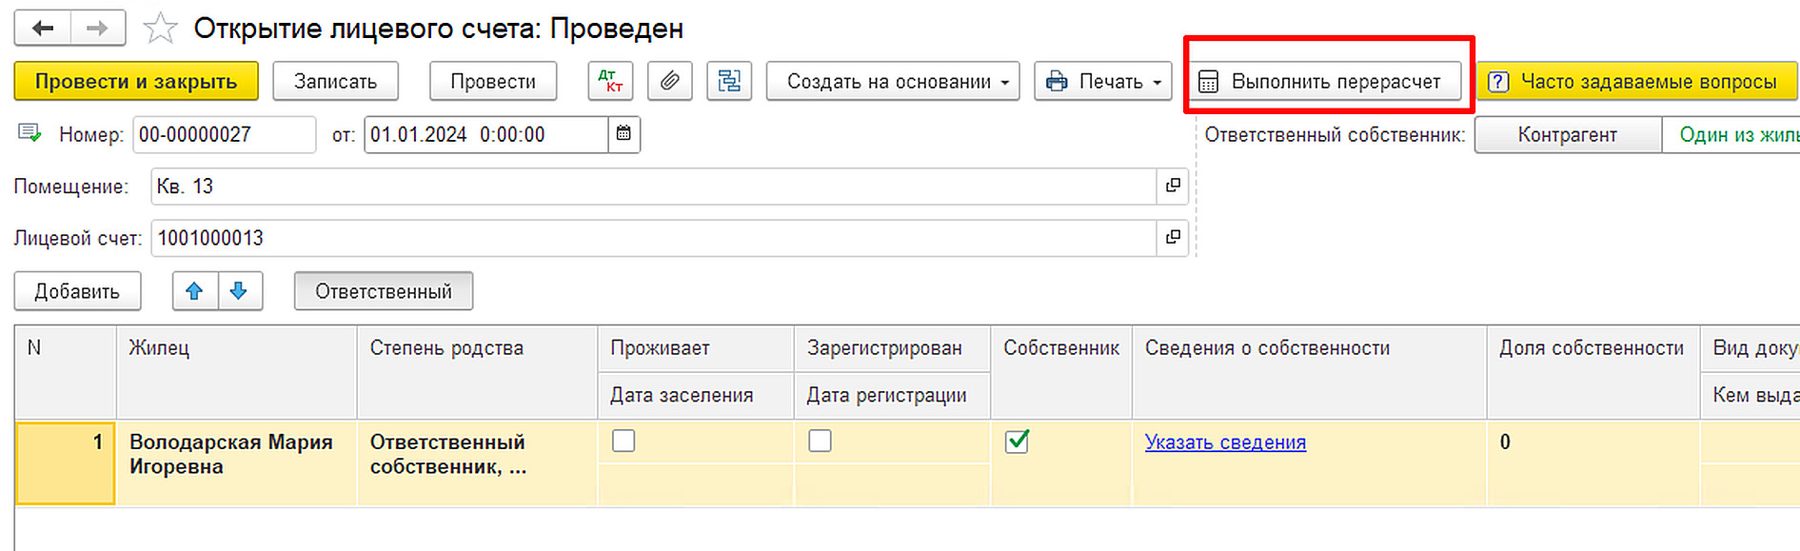Click the Ответственный button

[x=383, y=291]
